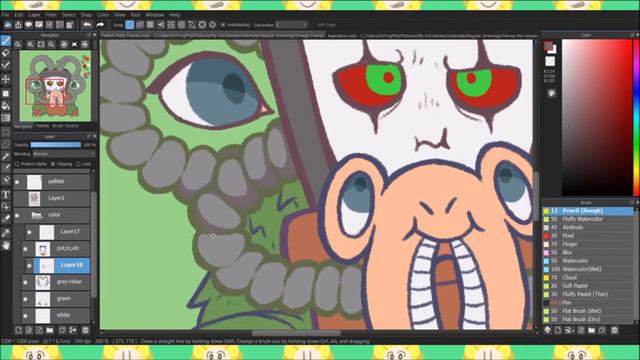Click the layer list scrollbar
Image resolution: width=640 pixels, height=360 pixels.
tap(94, 245)
